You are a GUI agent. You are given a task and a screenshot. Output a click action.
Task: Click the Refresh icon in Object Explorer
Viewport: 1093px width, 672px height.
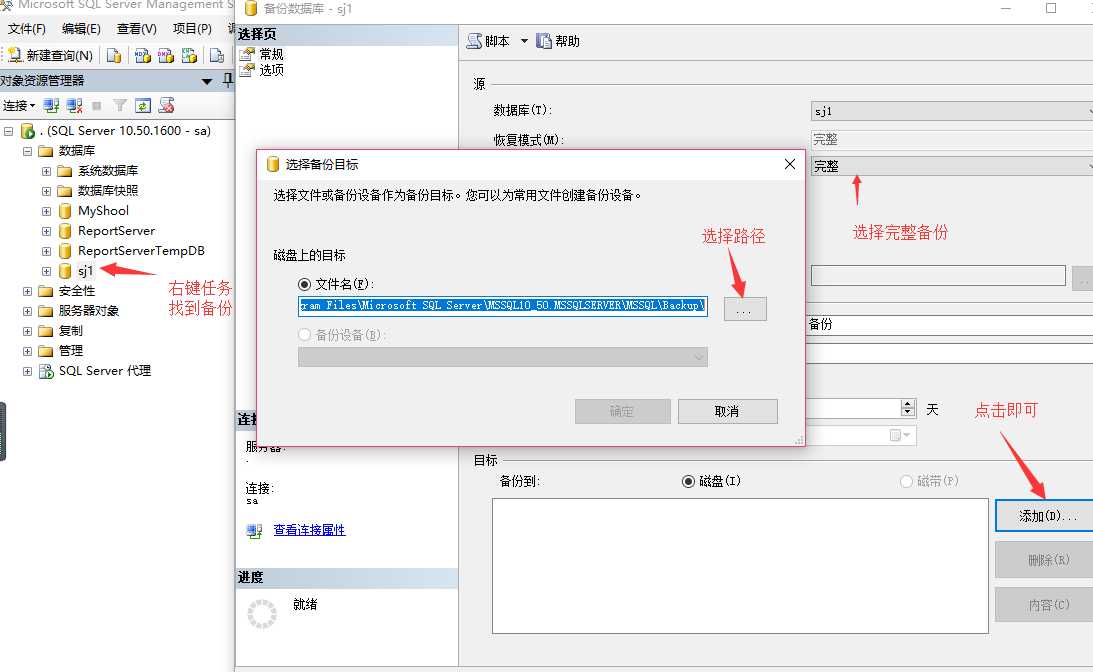point(143,105)
